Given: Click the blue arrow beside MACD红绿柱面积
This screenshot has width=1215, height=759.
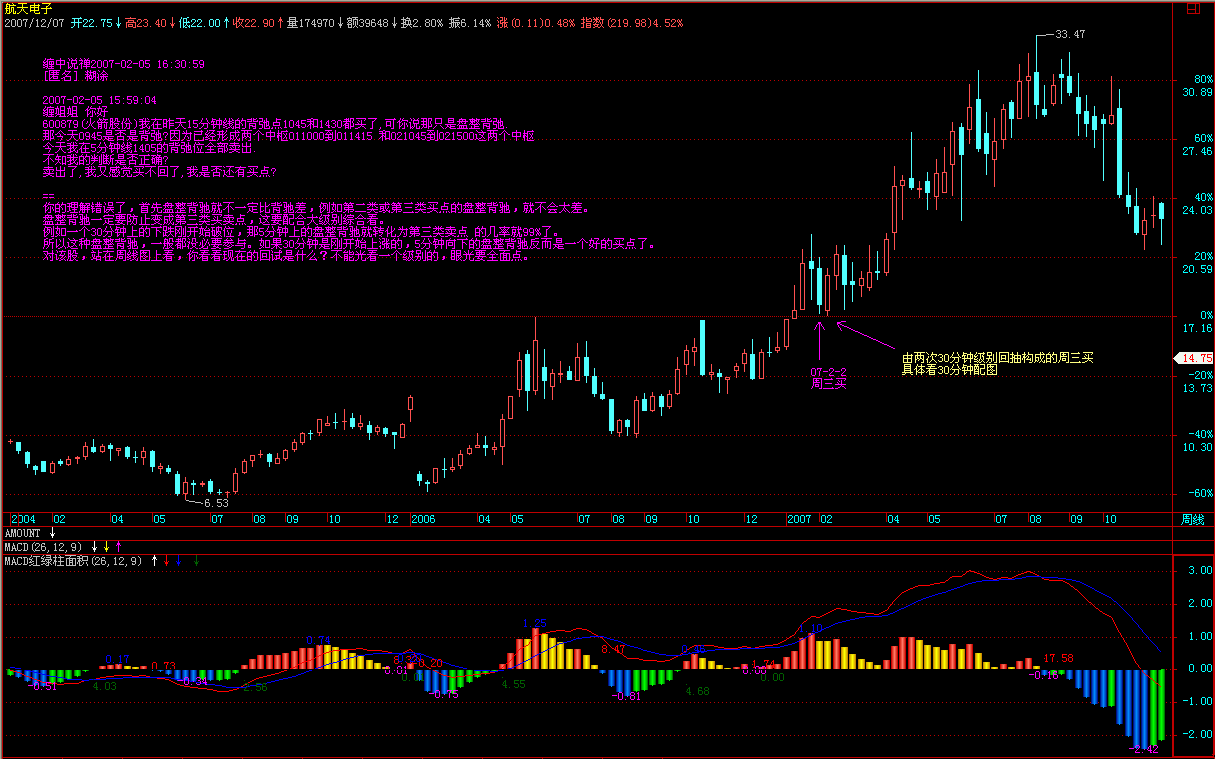Looking at the screenshot, I should (178, 561).
